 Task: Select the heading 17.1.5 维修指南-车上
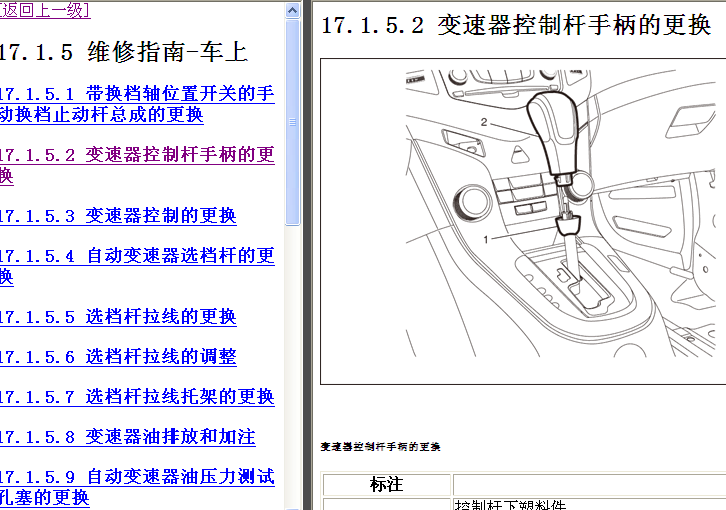tap(123, 52)
